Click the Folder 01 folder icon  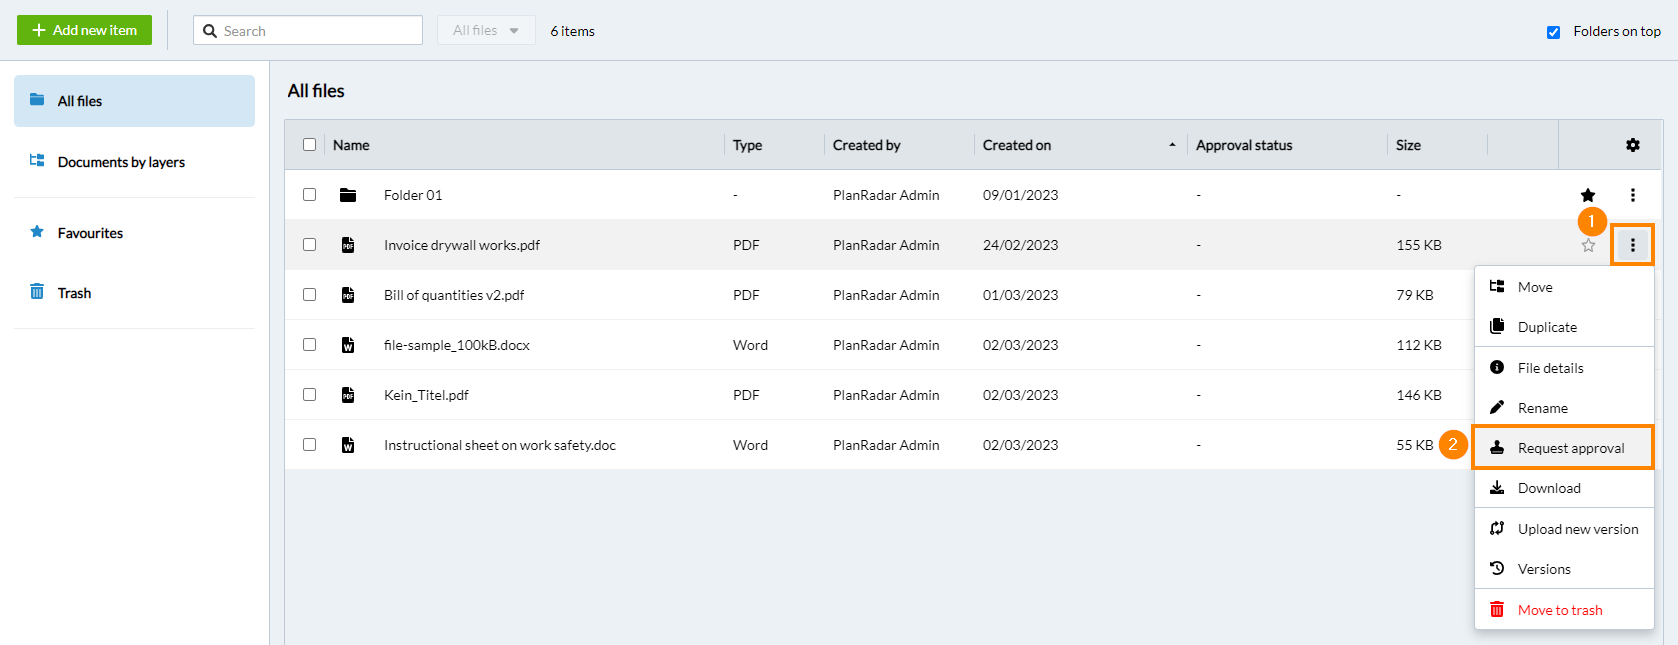(348, 195)
